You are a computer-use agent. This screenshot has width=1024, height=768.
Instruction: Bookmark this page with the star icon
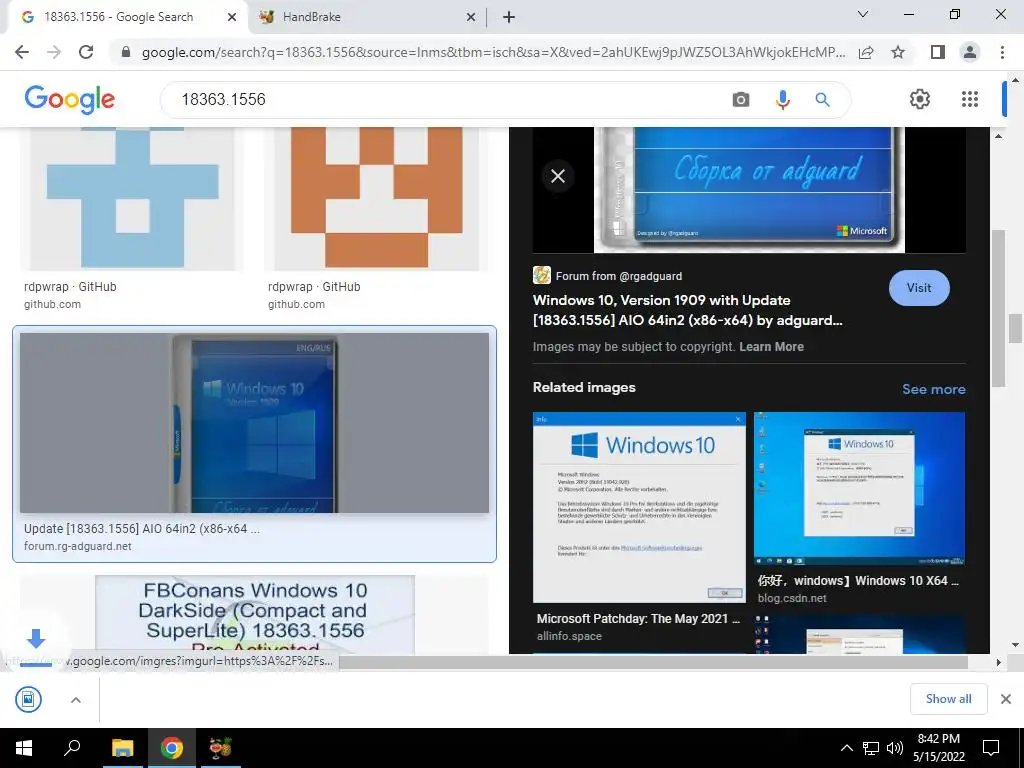[x=898, y=52]
